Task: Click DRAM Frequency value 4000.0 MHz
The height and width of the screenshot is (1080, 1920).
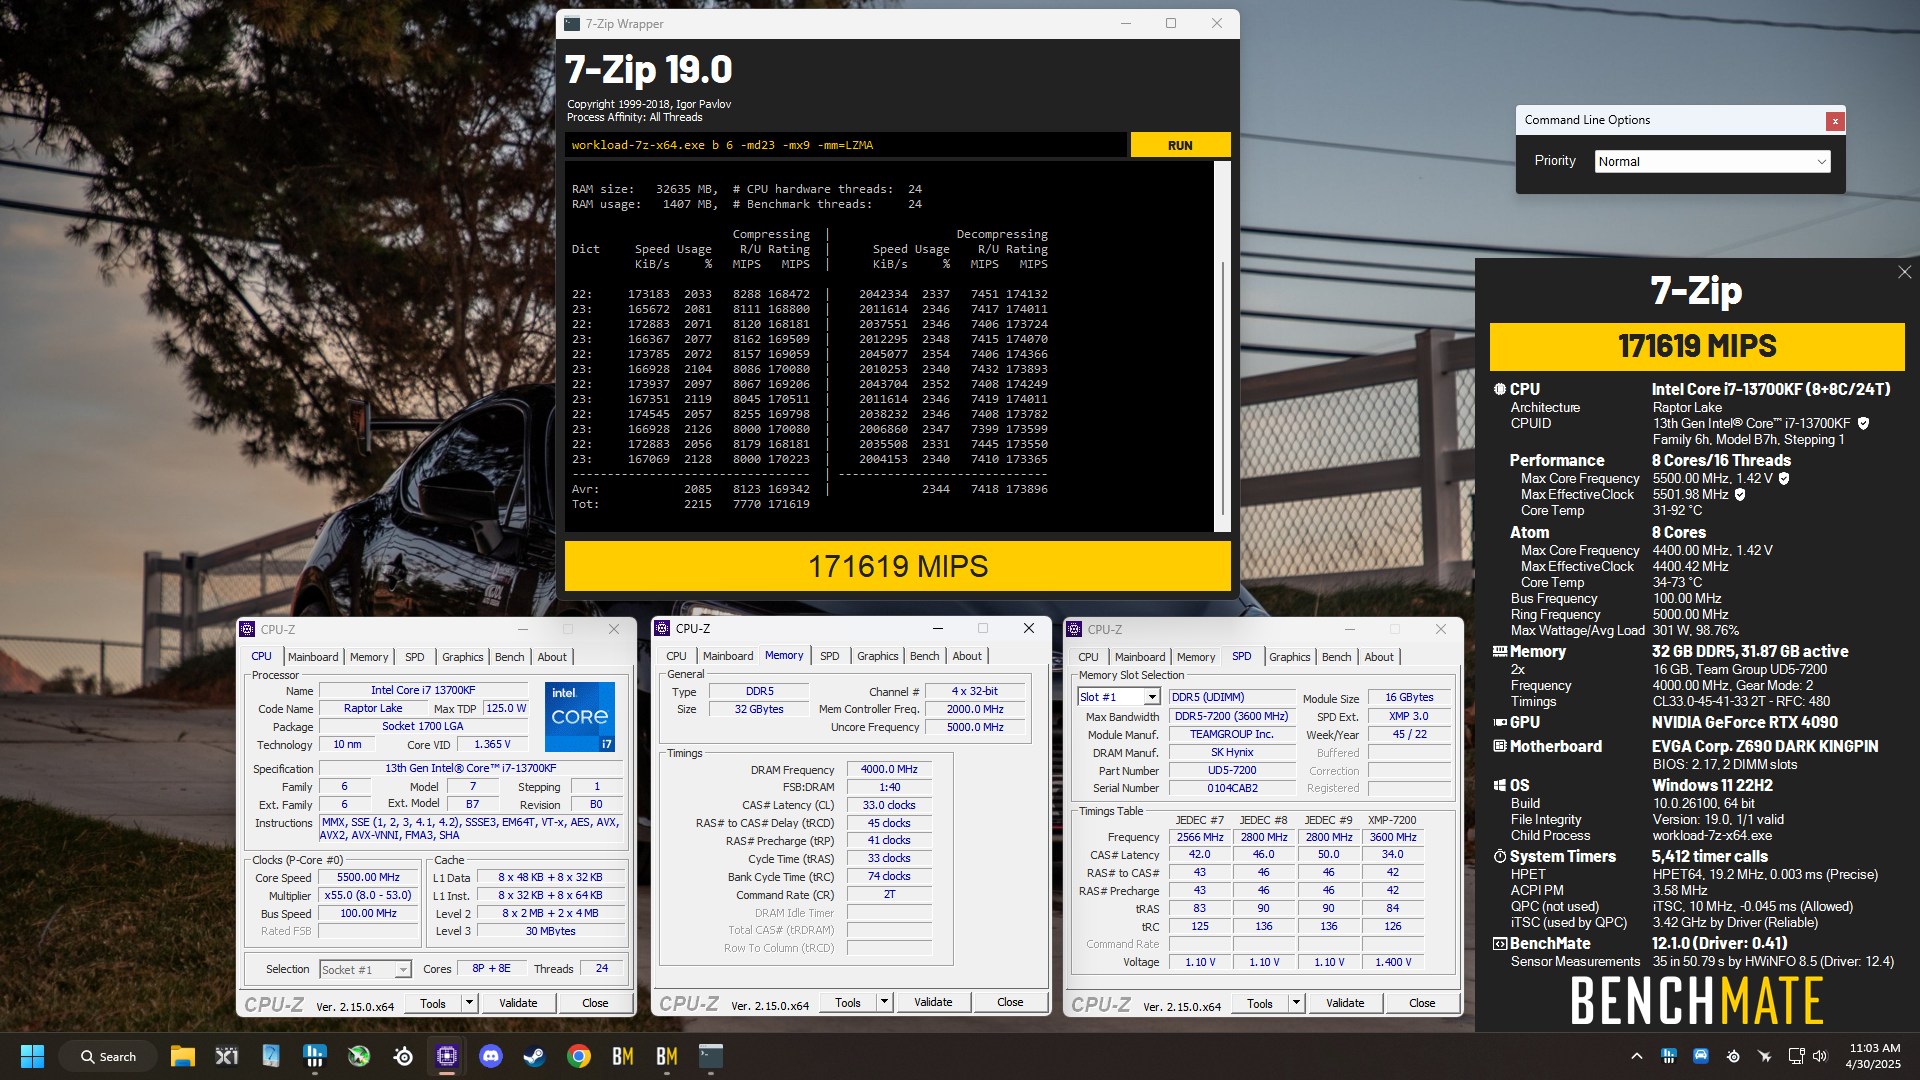Action: click(889, 769)
